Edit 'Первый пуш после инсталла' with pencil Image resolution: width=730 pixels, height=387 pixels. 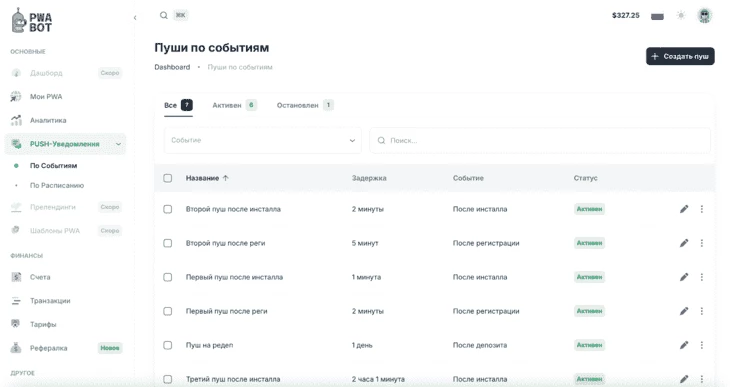point(683,277)
